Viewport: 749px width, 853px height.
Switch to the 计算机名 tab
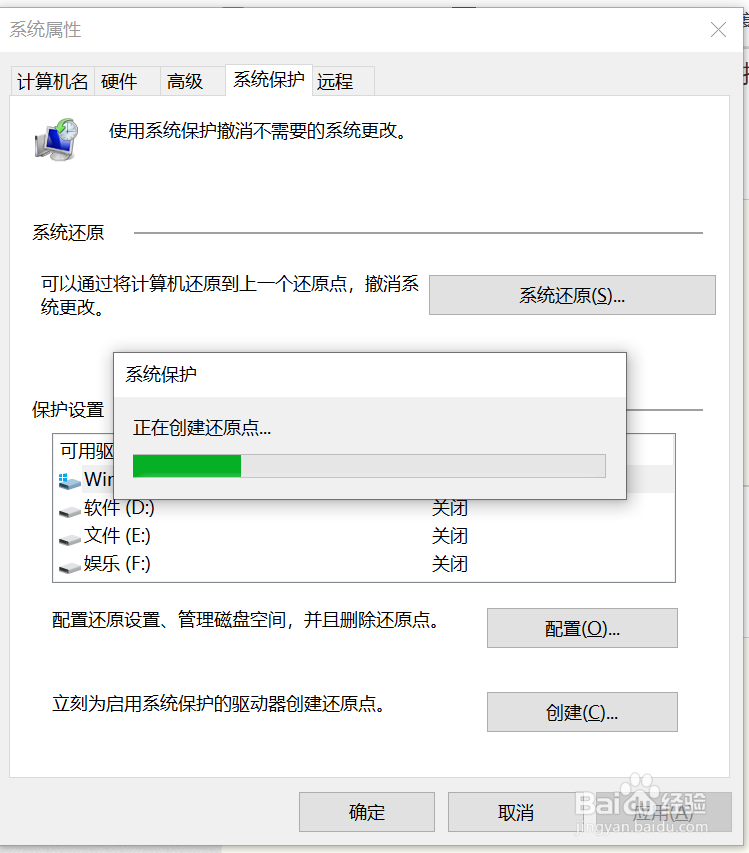pos(51,81)
